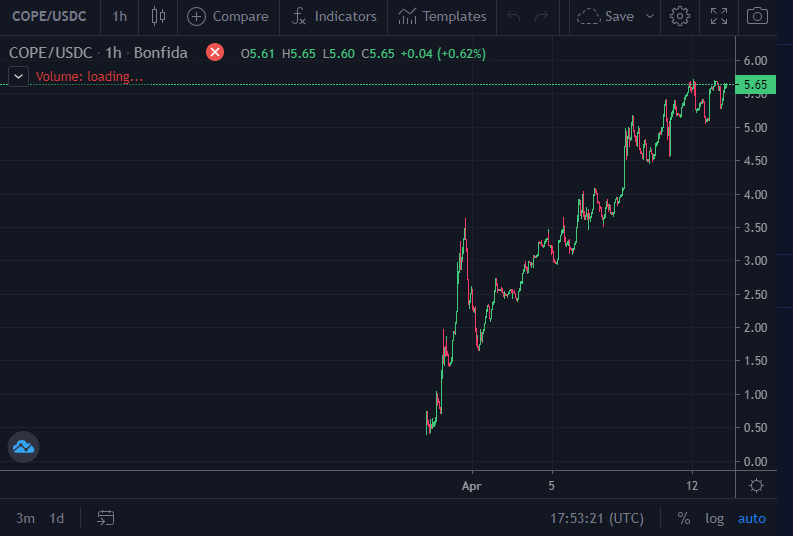Click the TradingView cloud logo
The image size is (793, 536).
pos(23,447)
